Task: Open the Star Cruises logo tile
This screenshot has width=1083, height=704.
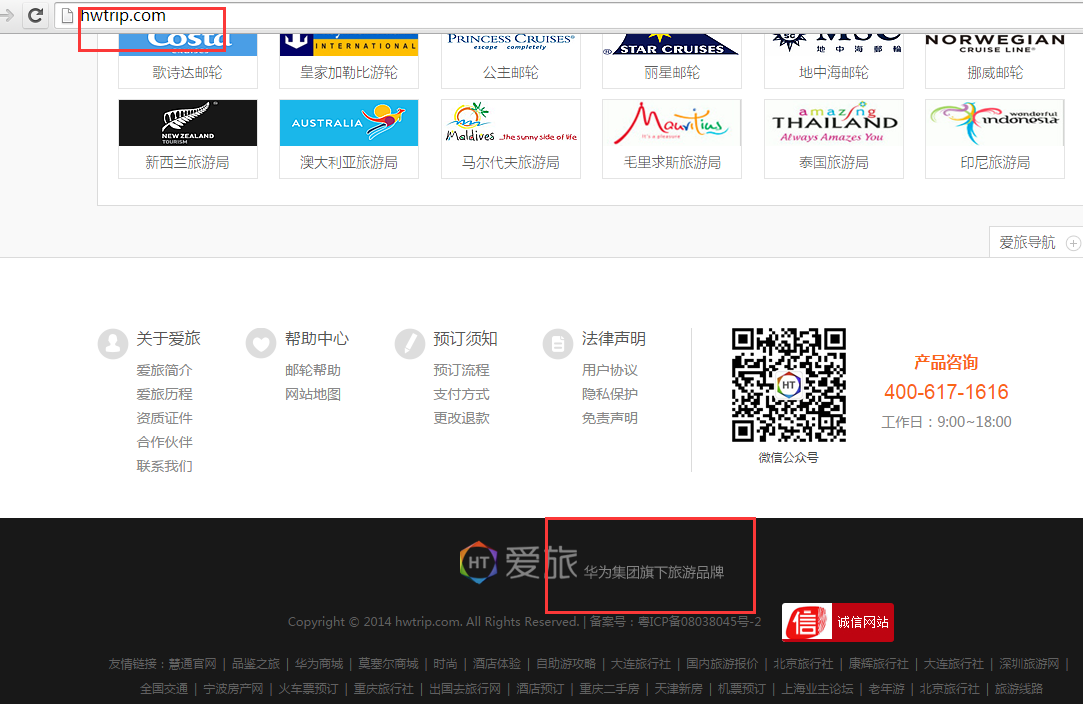Action: (671, 45)
